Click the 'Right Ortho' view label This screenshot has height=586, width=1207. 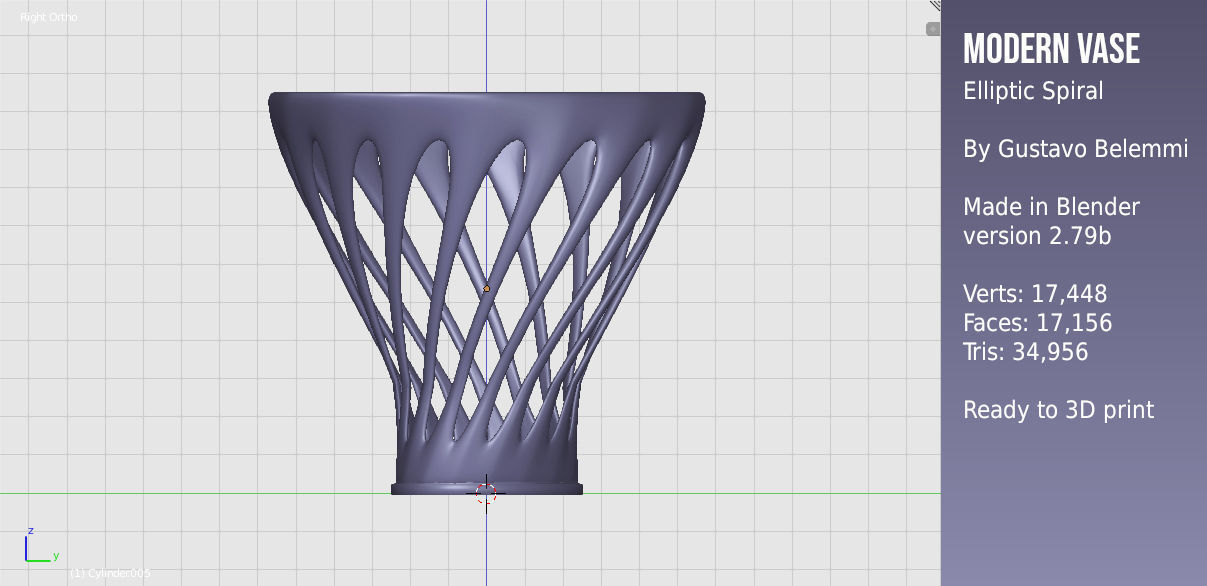coord(49,17)
